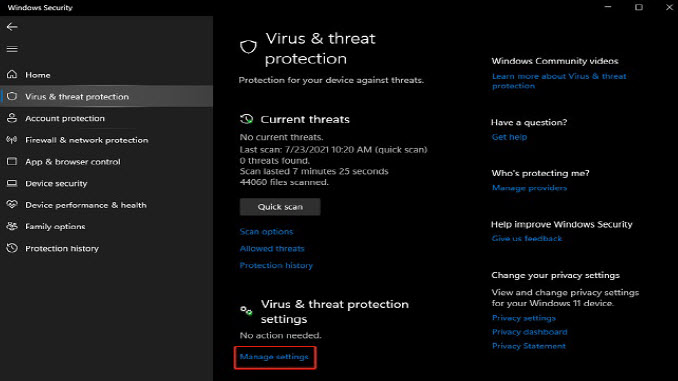Open the hamburger navigation menu icon
Viewport: 678px width, 381px height.
pyautogui.click(x=12, y=49)
